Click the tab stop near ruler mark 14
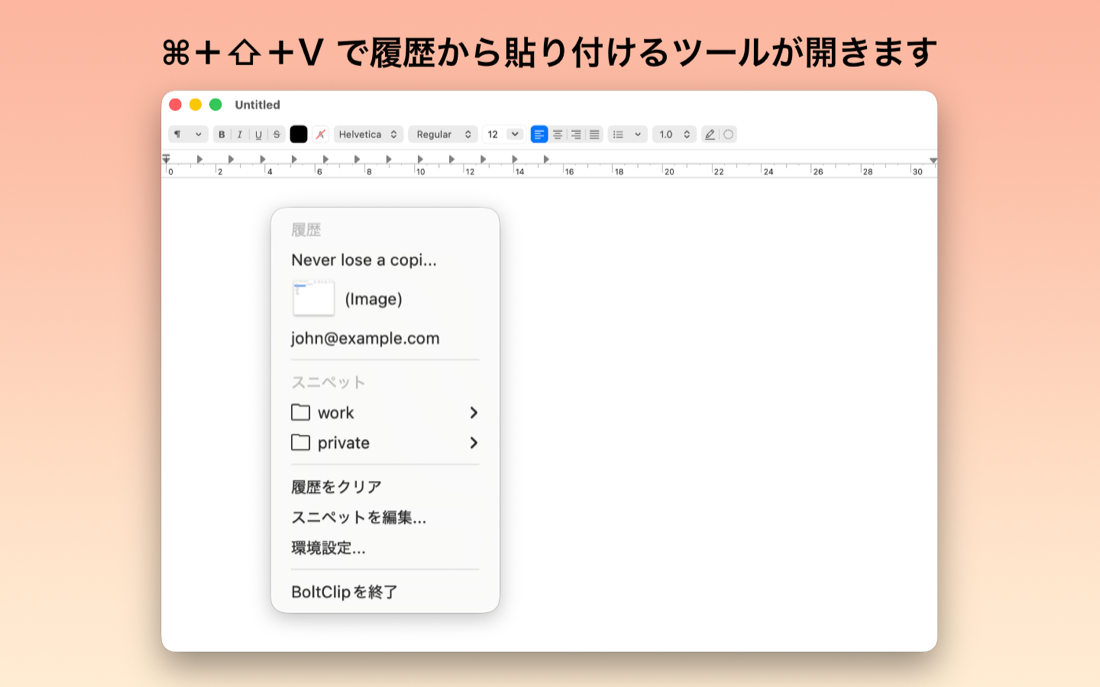Viewport: 1100px width, 687px height. click(514, 159)
